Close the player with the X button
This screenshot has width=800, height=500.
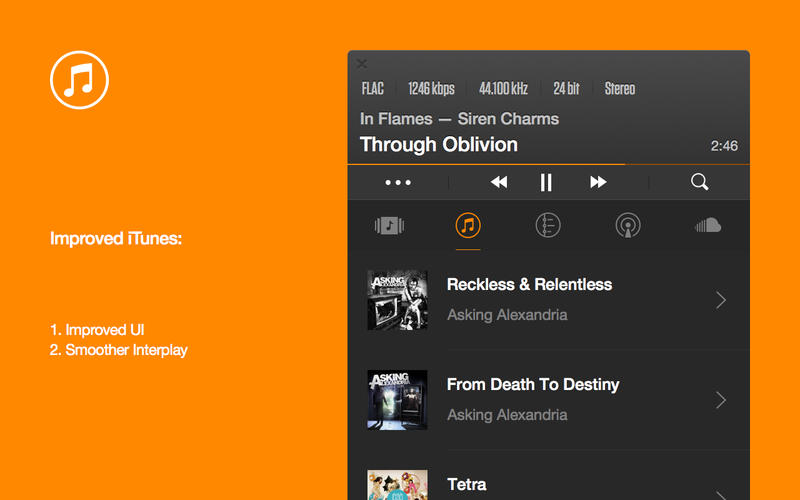[x=362, y=64]
